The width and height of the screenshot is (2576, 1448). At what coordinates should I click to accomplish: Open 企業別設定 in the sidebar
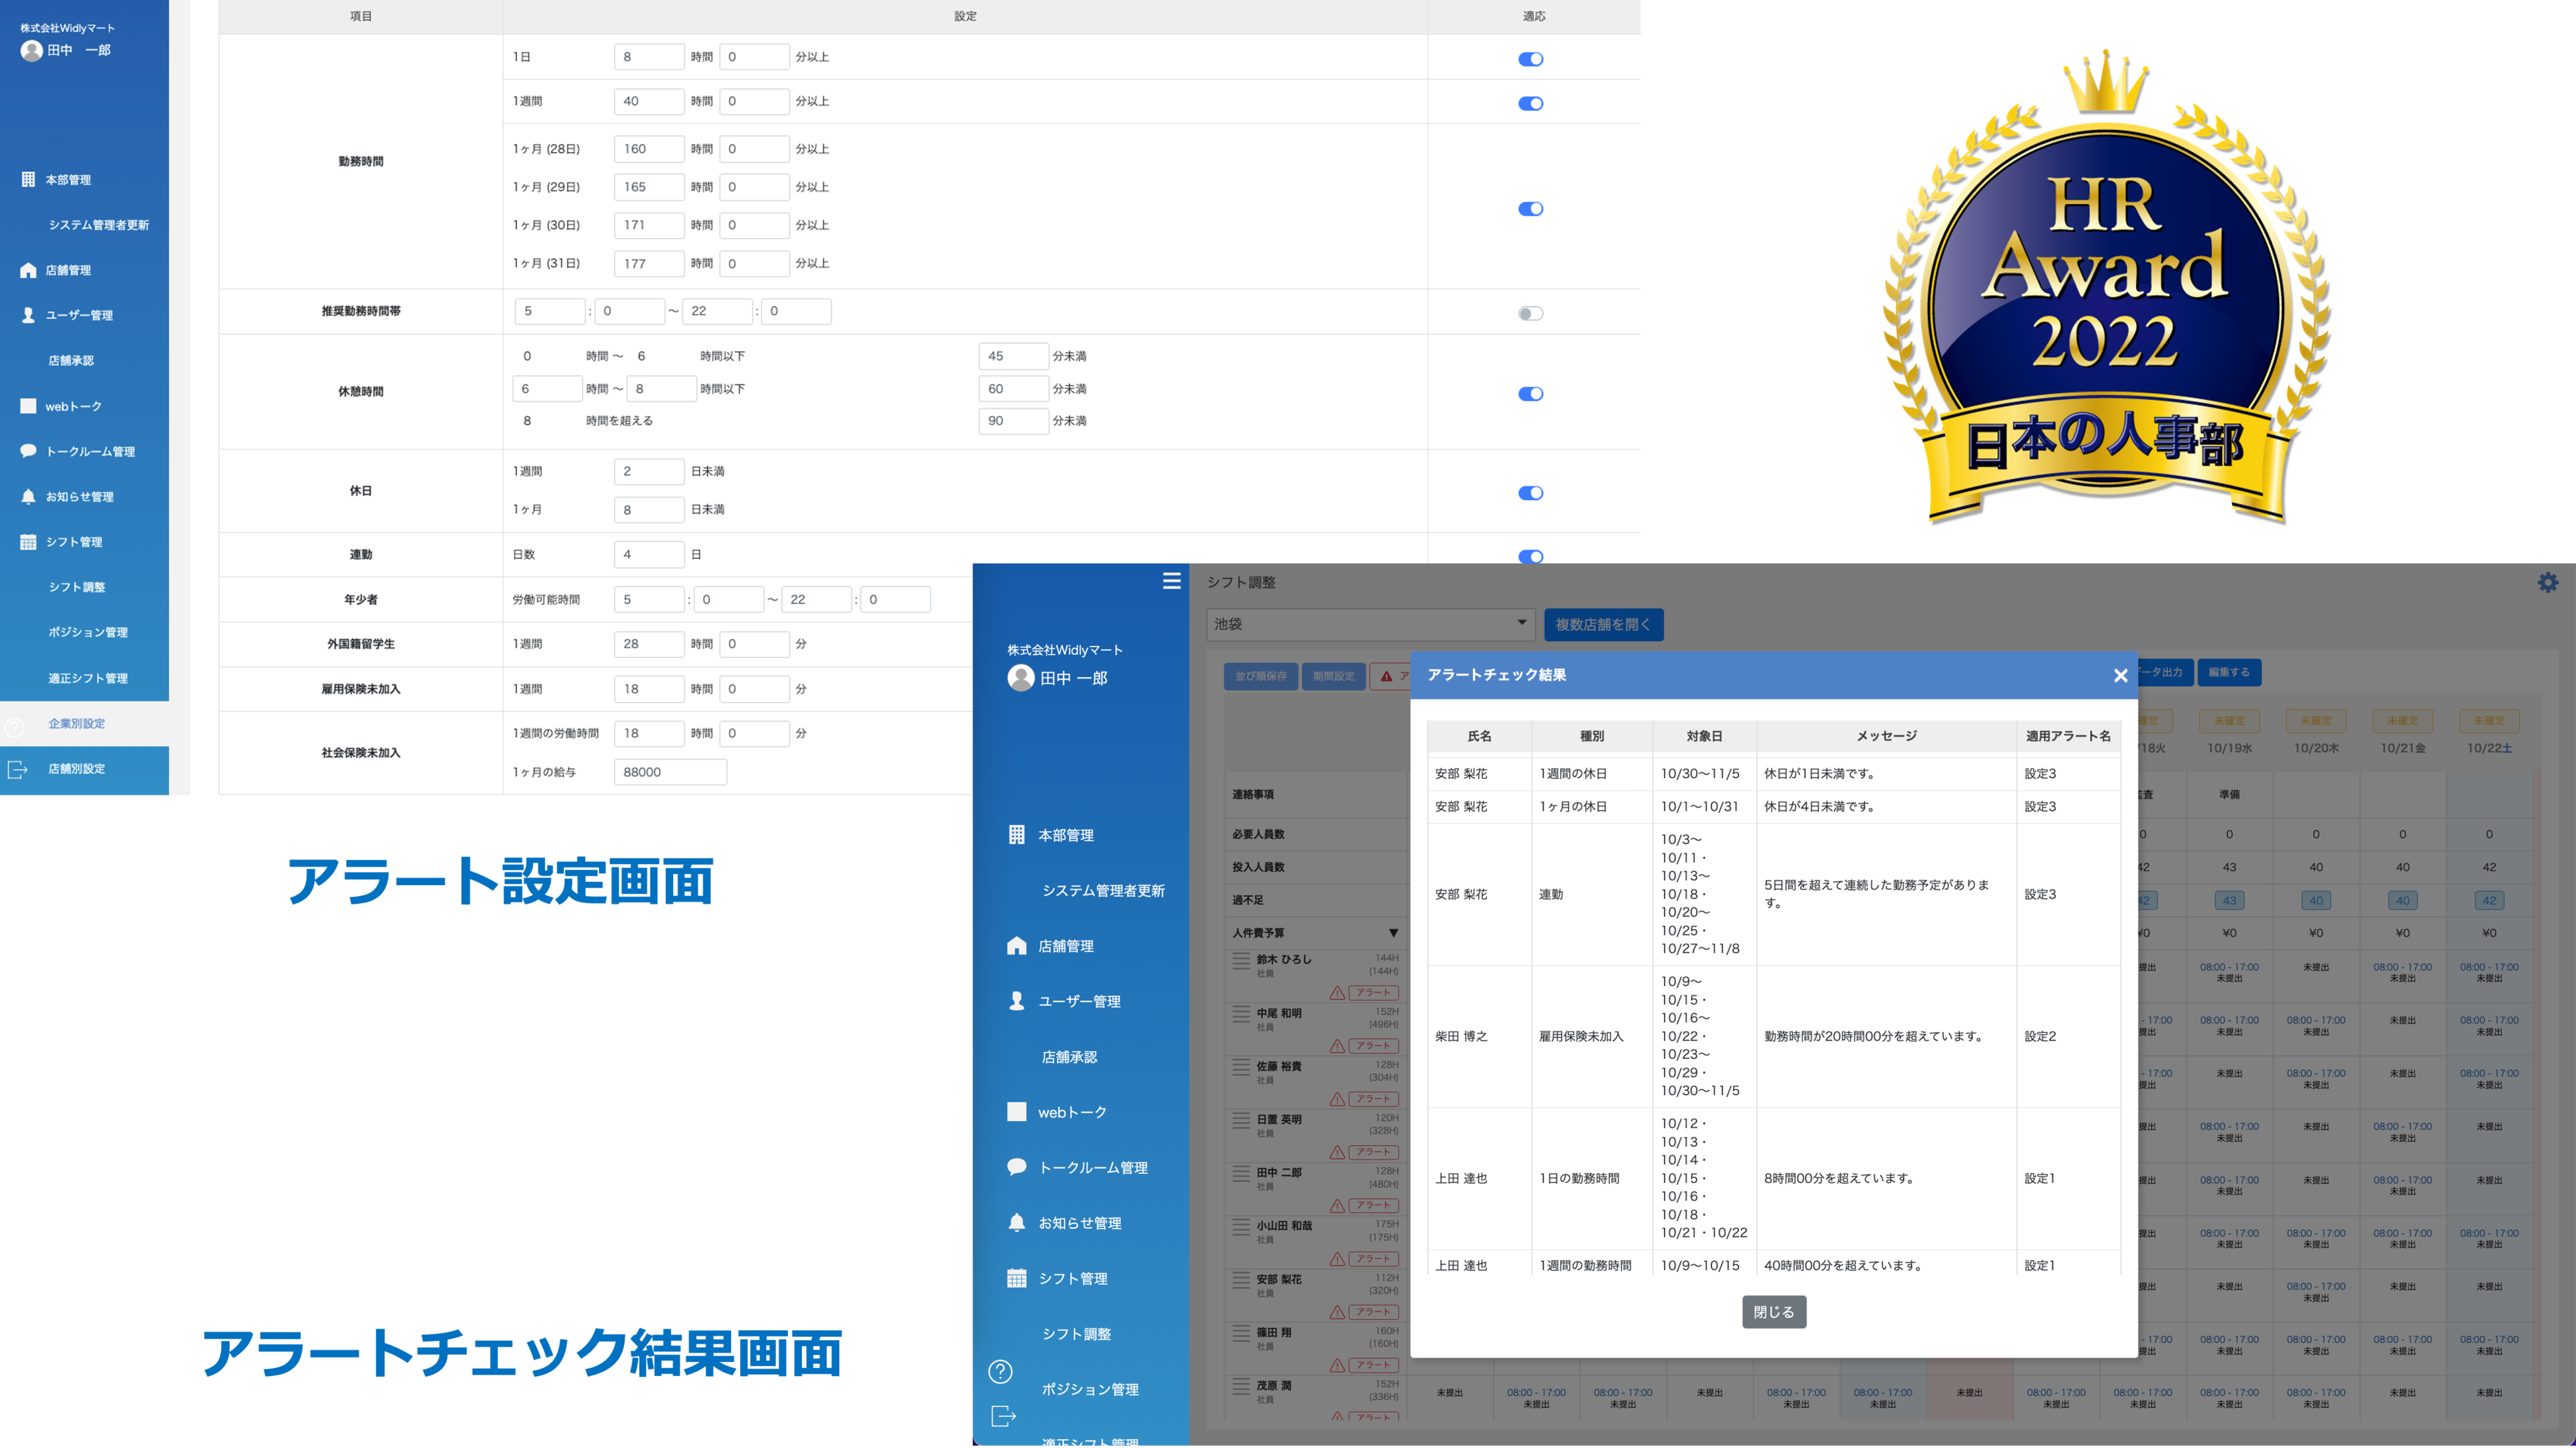click(x=76, y=723)
